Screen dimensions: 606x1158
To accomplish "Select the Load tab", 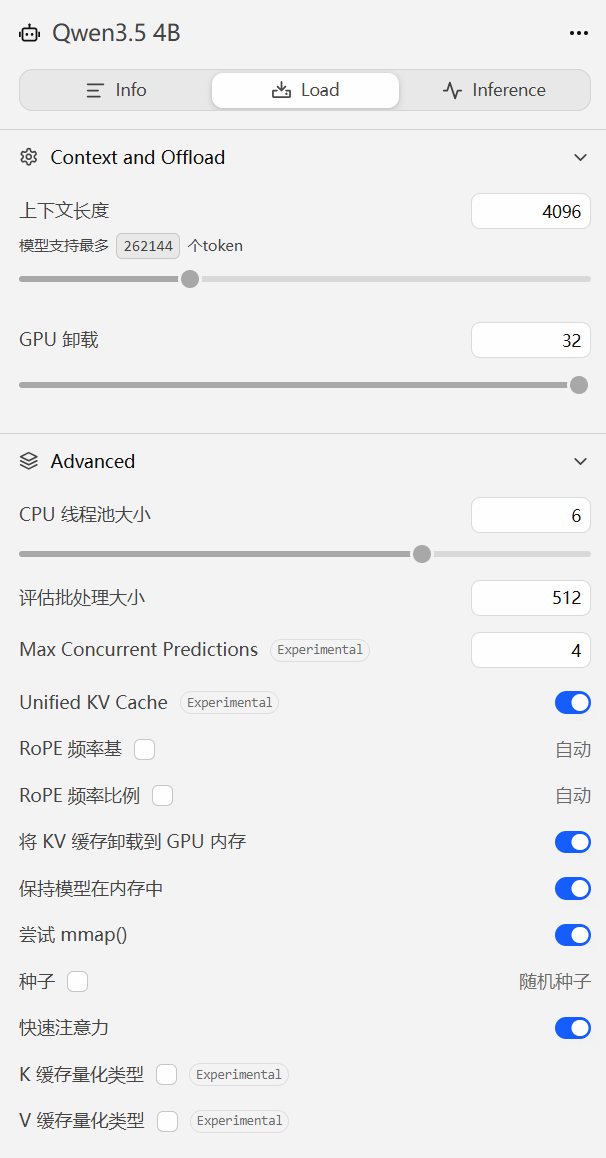I will [306, 90].
